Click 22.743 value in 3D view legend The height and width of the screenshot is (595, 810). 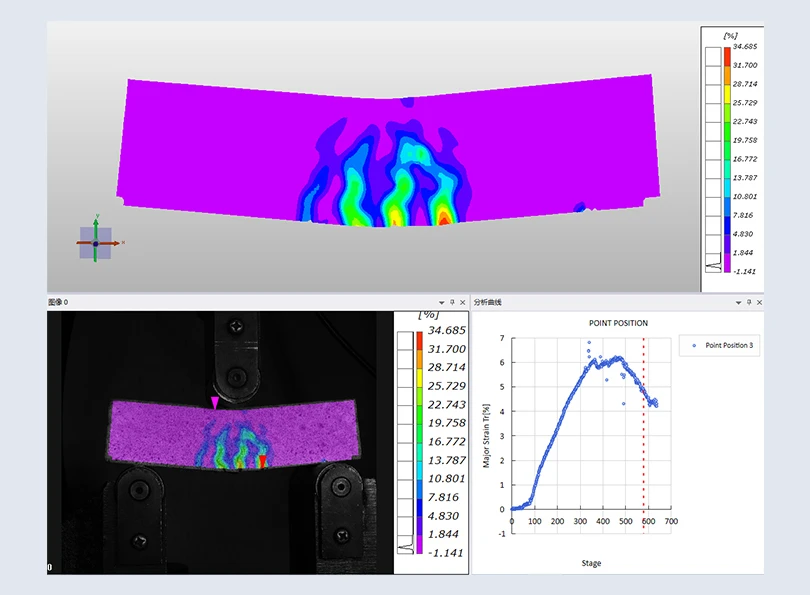745,121
